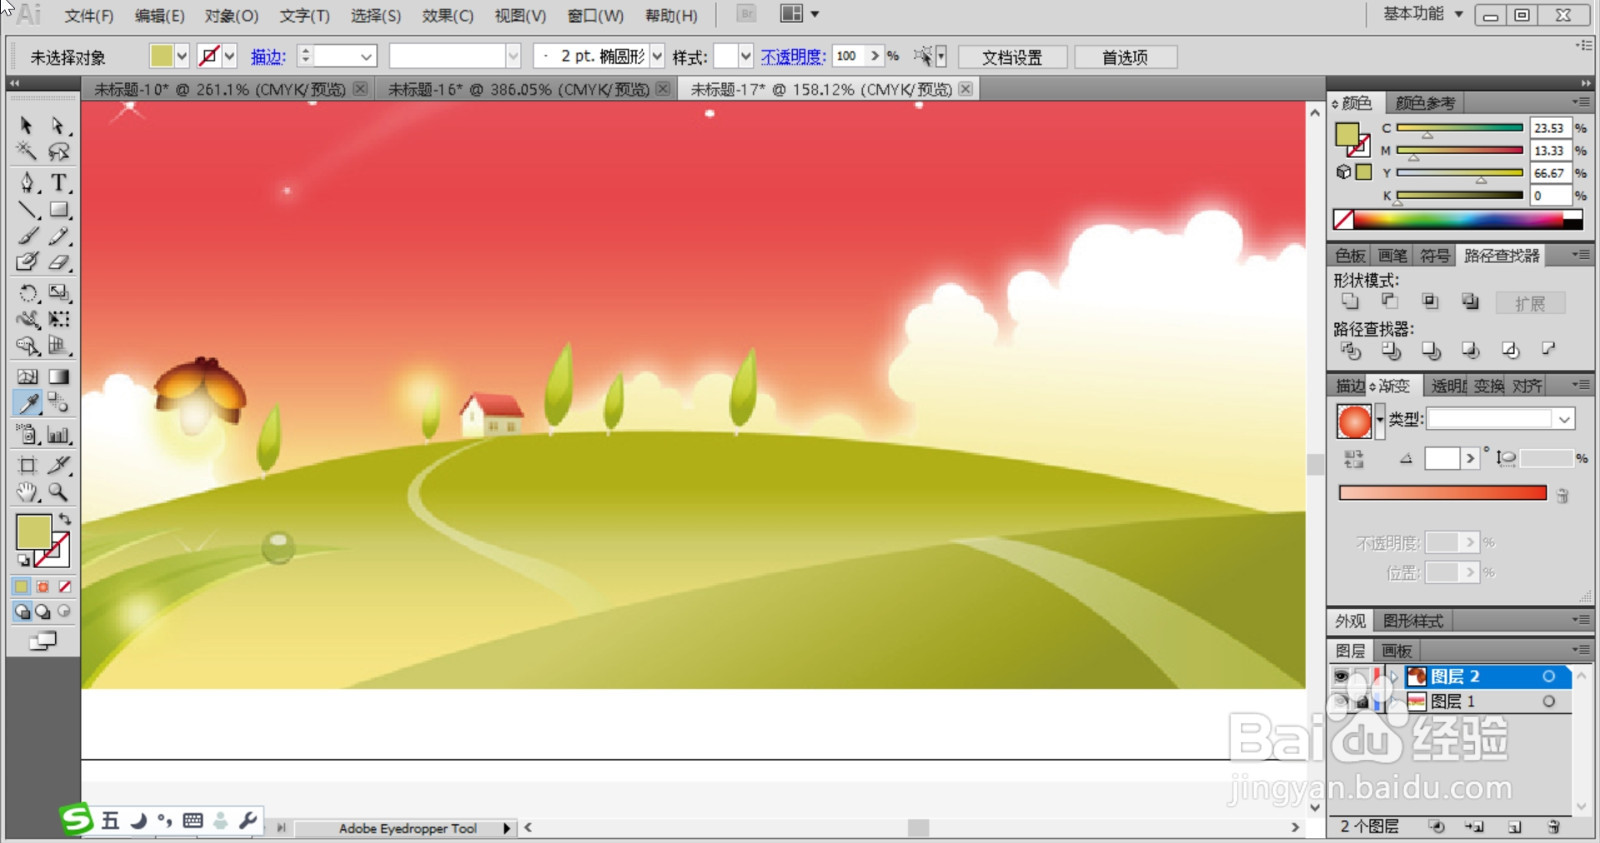Enable Draw Behind mode
The height and width of the screenshot is (843, 1600).
[43, 611]
